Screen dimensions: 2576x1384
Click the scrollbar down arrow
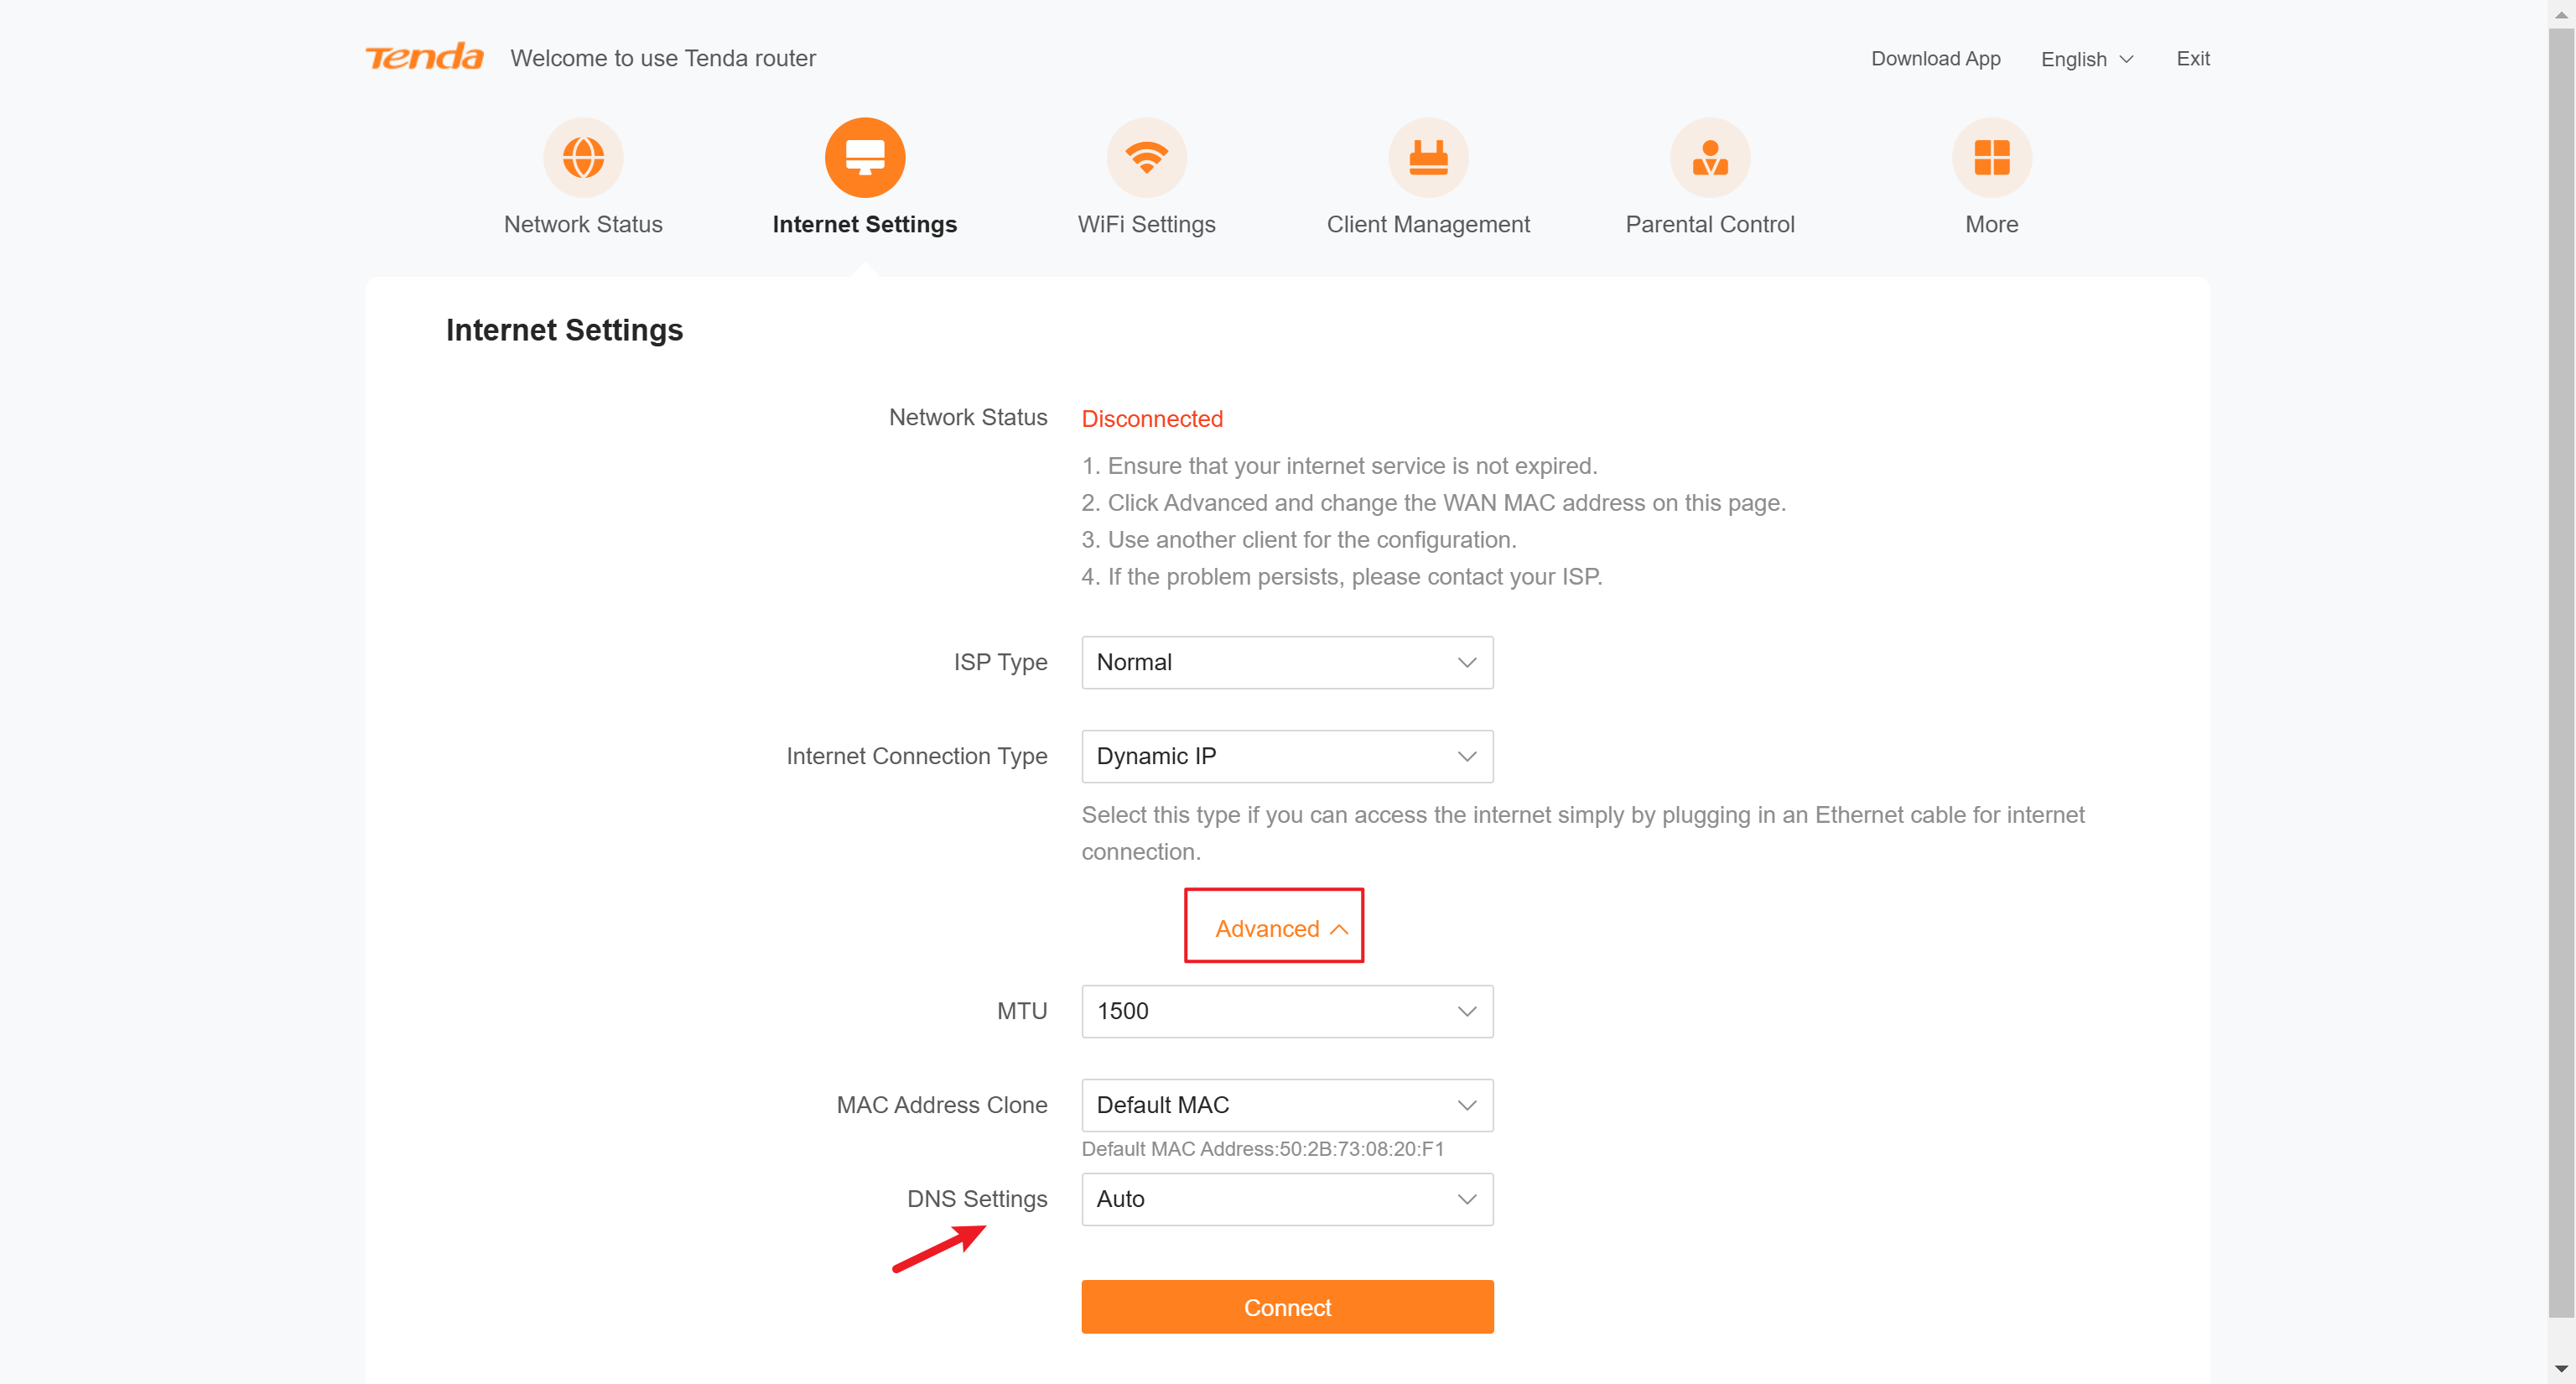tap(2560, 1368)
